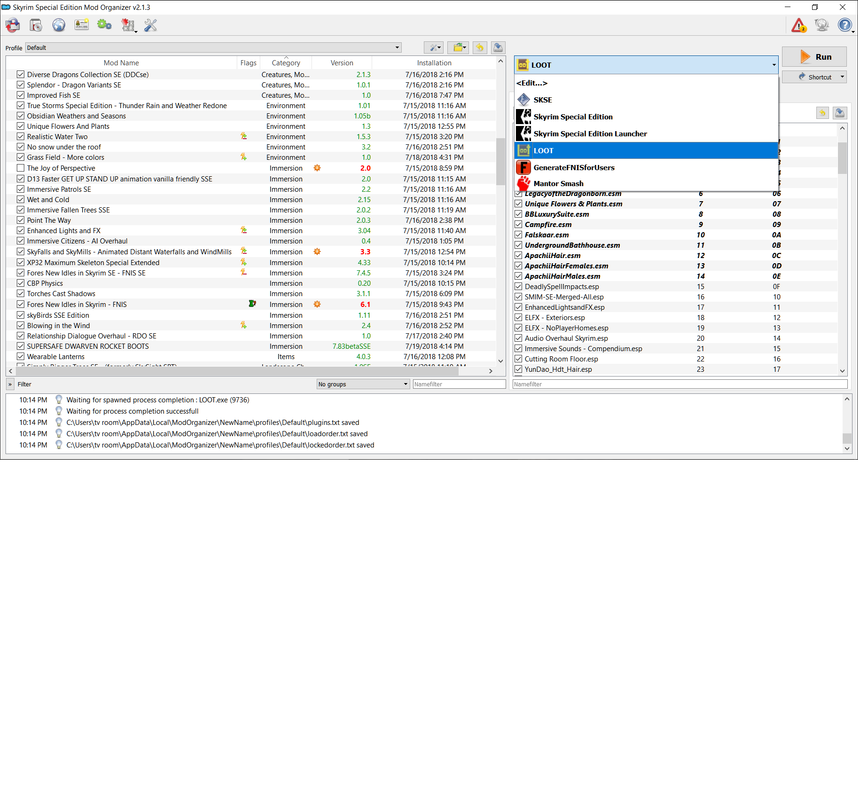
Task: Click the Tools puzzle icon in toolbar
Action: 128,25
